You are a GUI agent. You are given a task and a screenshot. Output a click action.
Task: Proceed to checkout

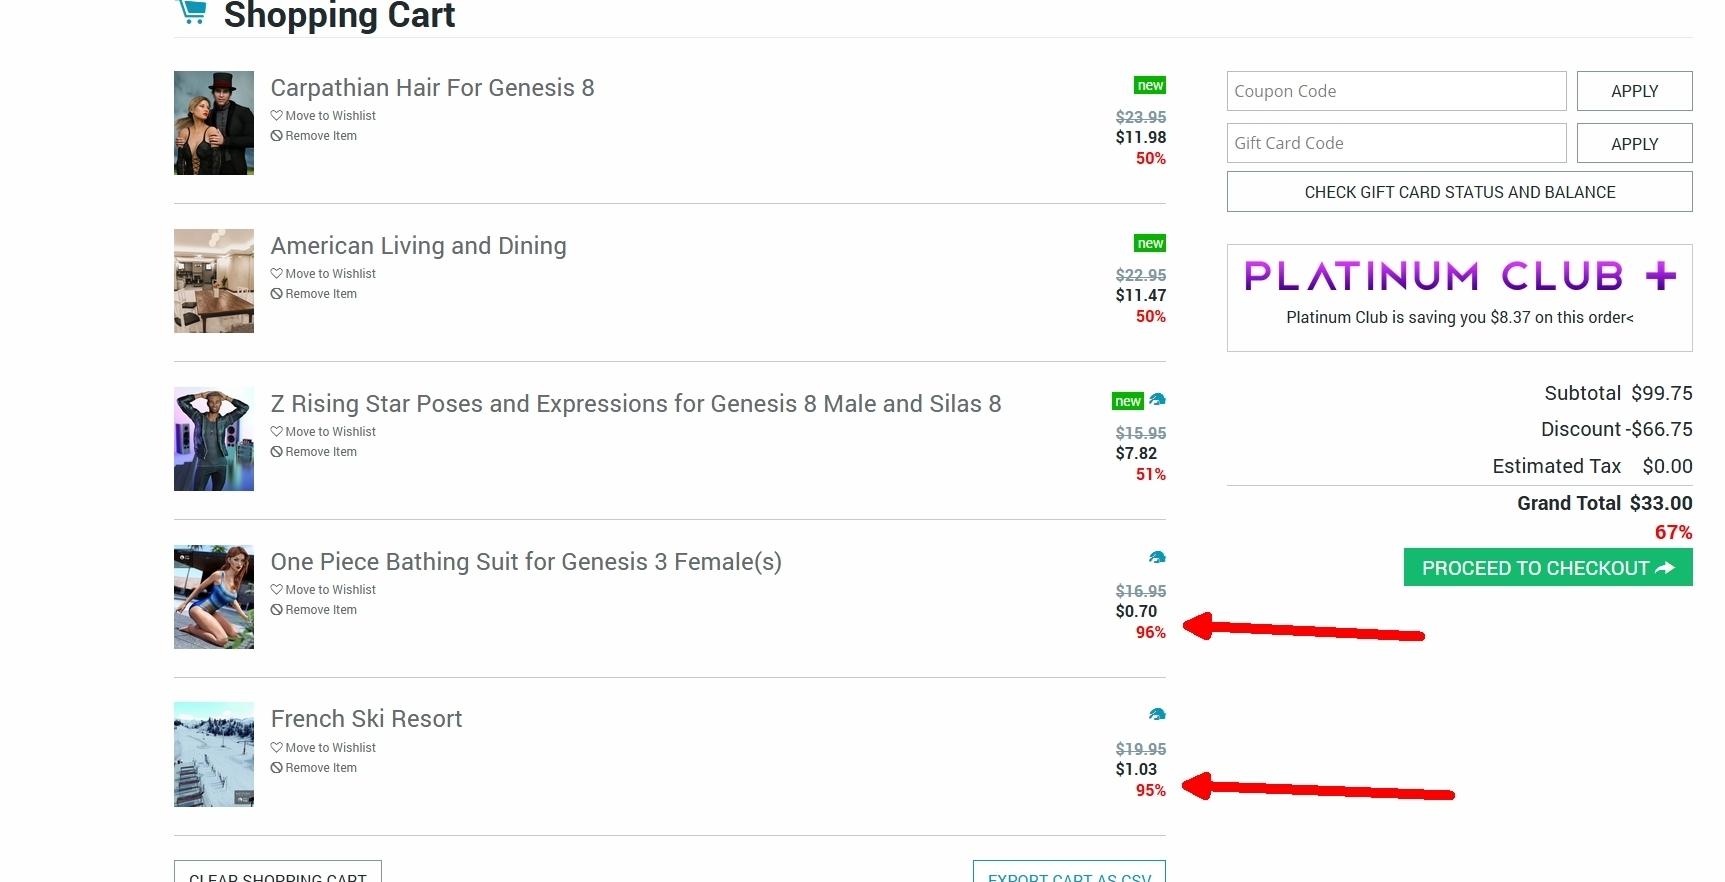(1547, 568)
